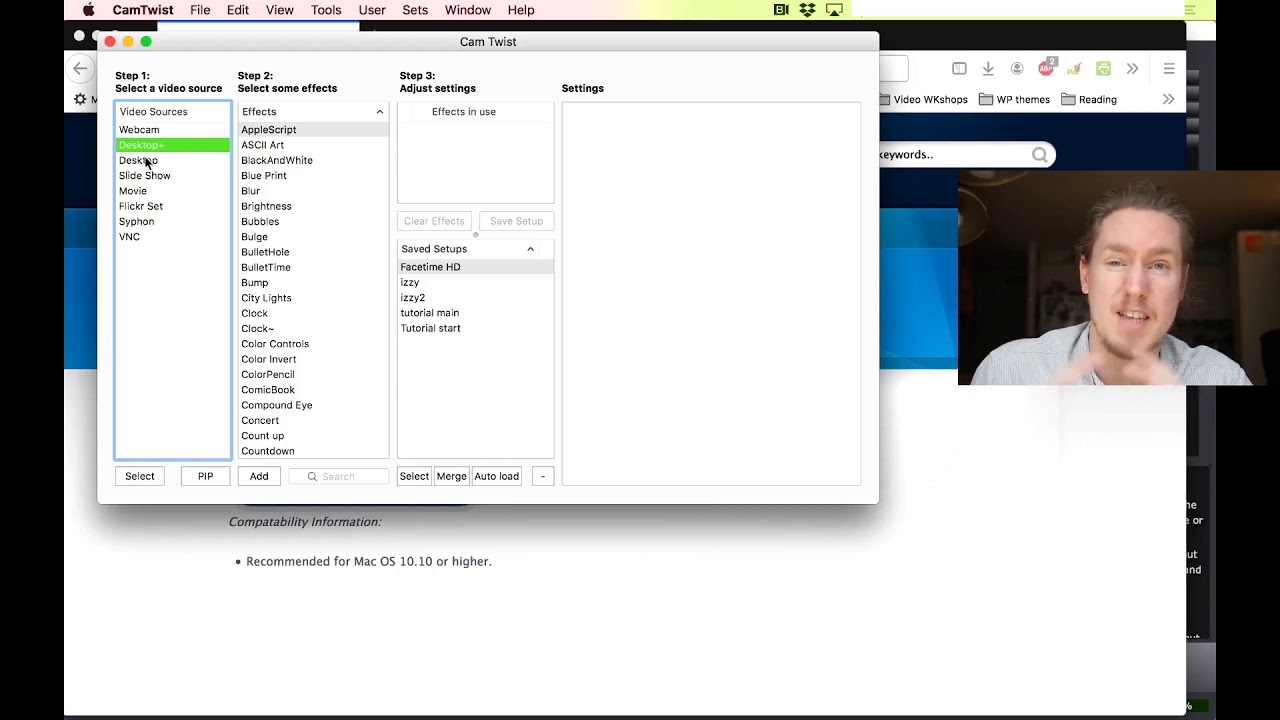Show more bookmarks overflow chevron
Screen dimensions: 1280x720
[x=1168, y=99]
